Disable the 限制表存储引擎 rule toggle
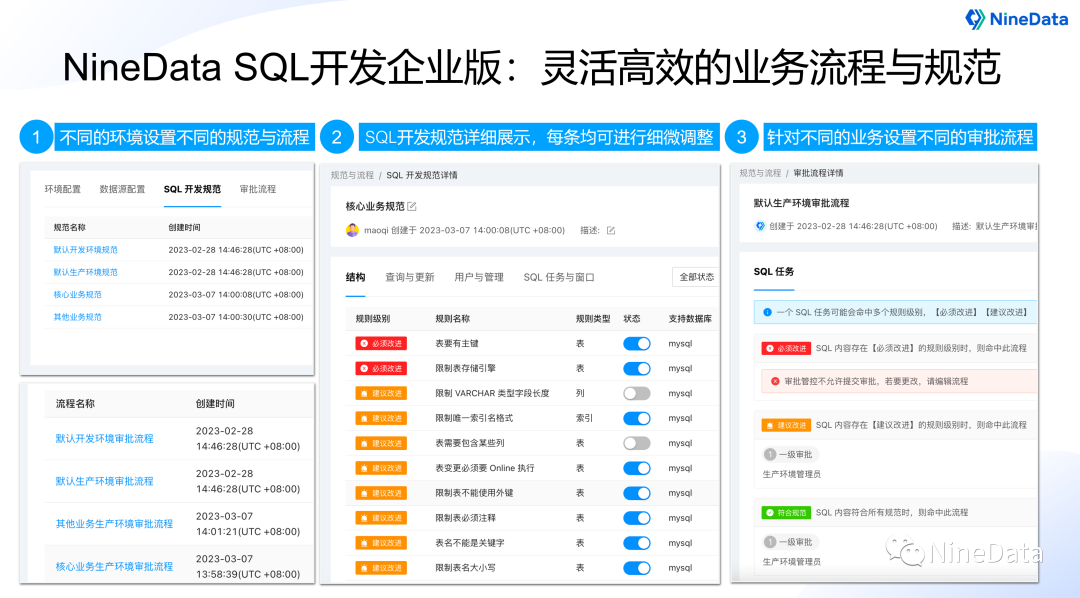 (636, 369)
